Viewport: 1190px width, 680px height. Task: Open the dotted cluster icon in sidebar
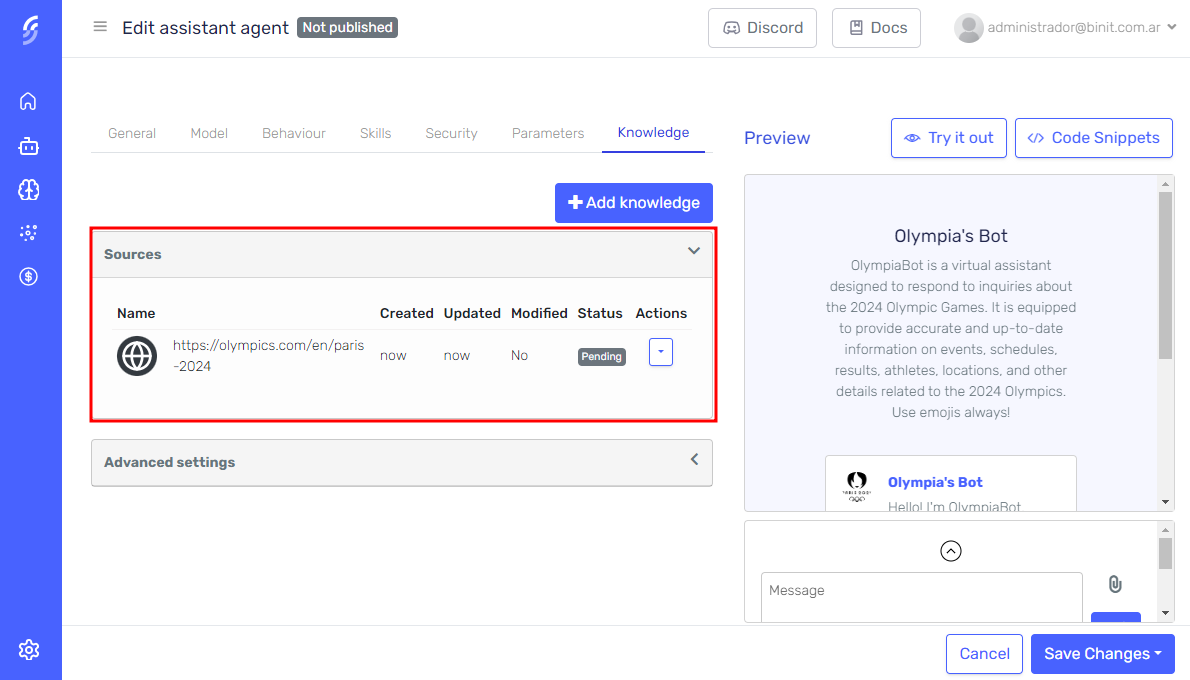pyautogui.click(x=28, y=233)
